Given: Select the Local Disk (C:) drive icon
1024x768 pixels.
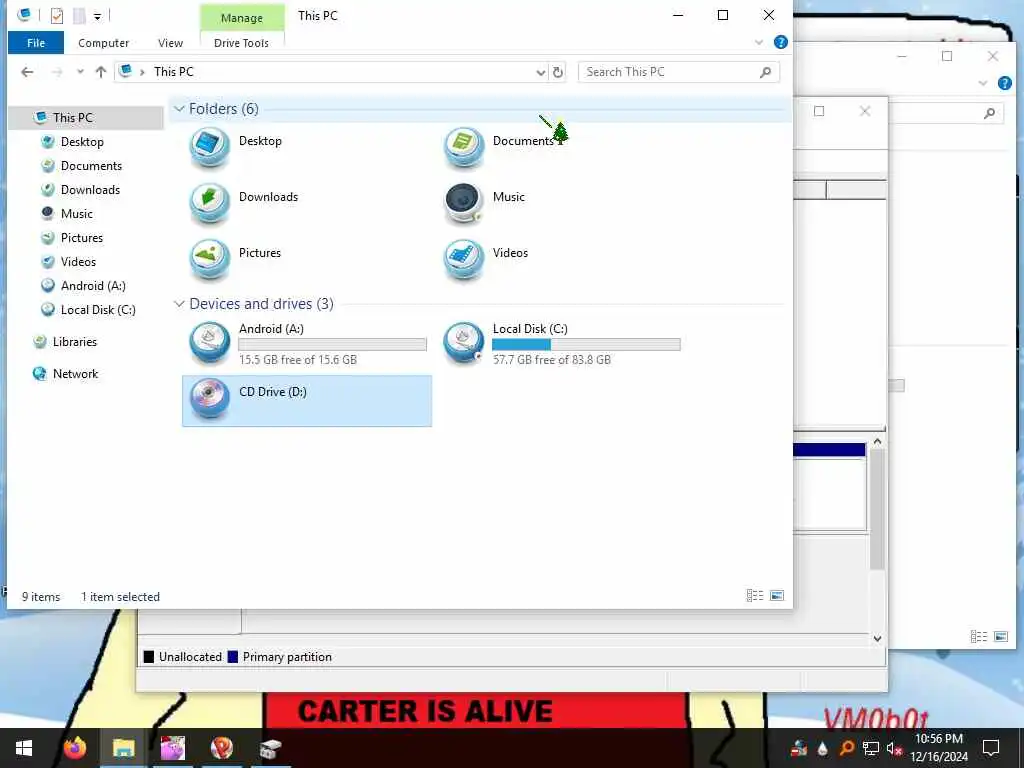Looking at the screenshot, I should 464,342.
